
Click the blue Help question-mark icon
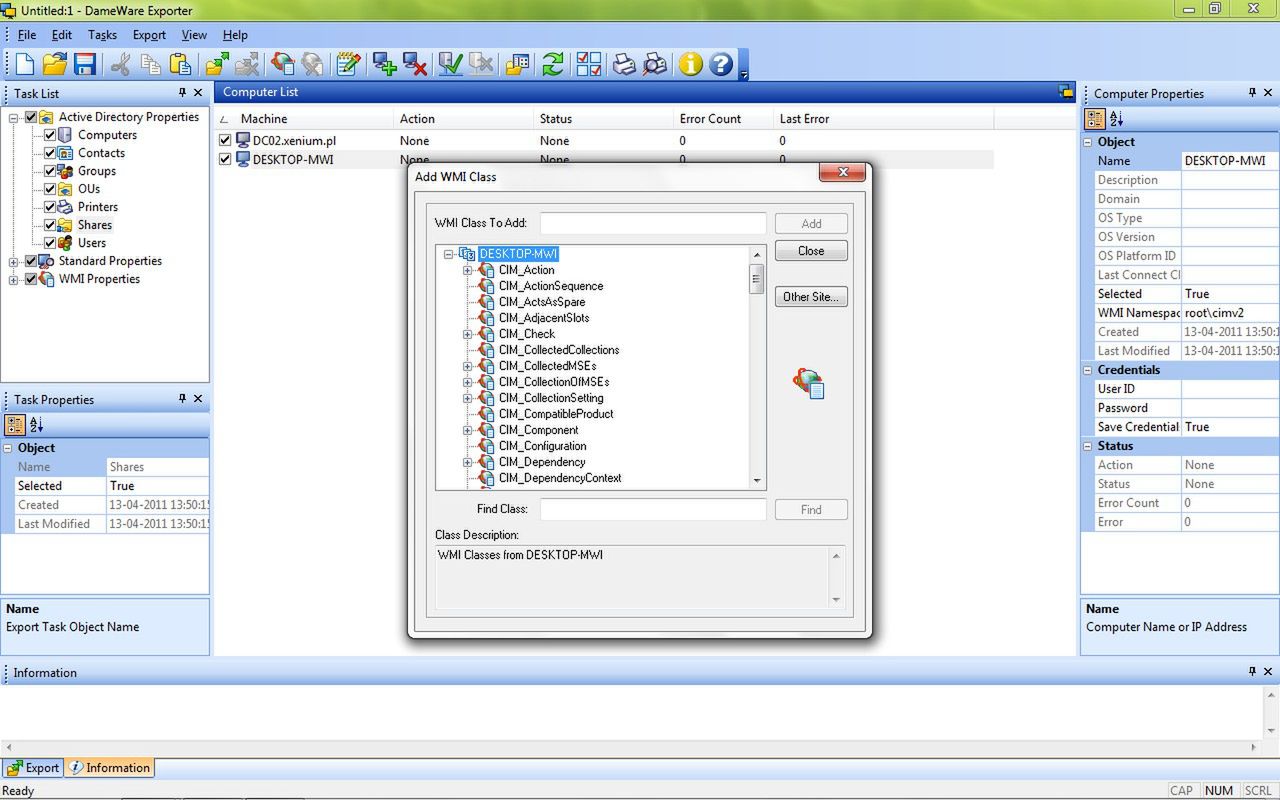[x=721, y=65]
